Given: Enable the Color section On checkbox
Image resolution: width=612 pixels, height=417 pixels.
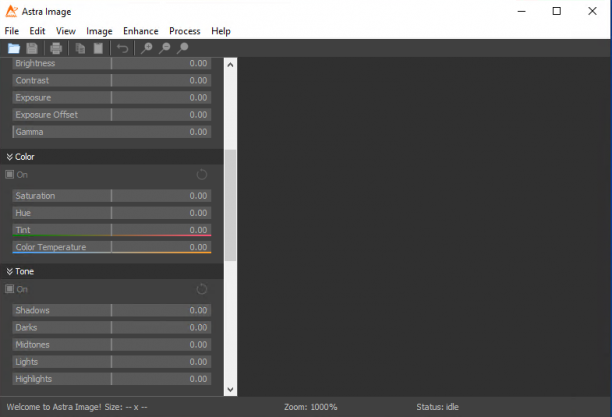Looking at the screenshot, I should tap(9, 175).
